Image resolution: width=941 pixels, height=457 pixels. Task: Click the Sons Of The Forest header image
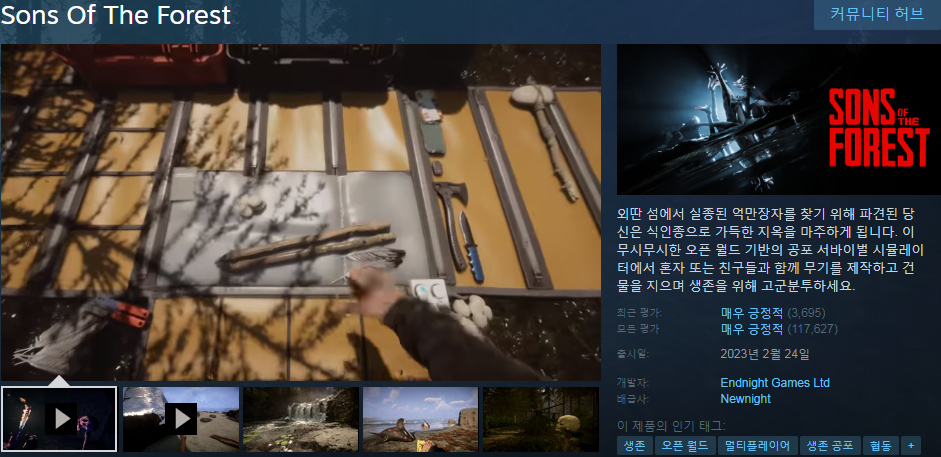pos(779,119)
